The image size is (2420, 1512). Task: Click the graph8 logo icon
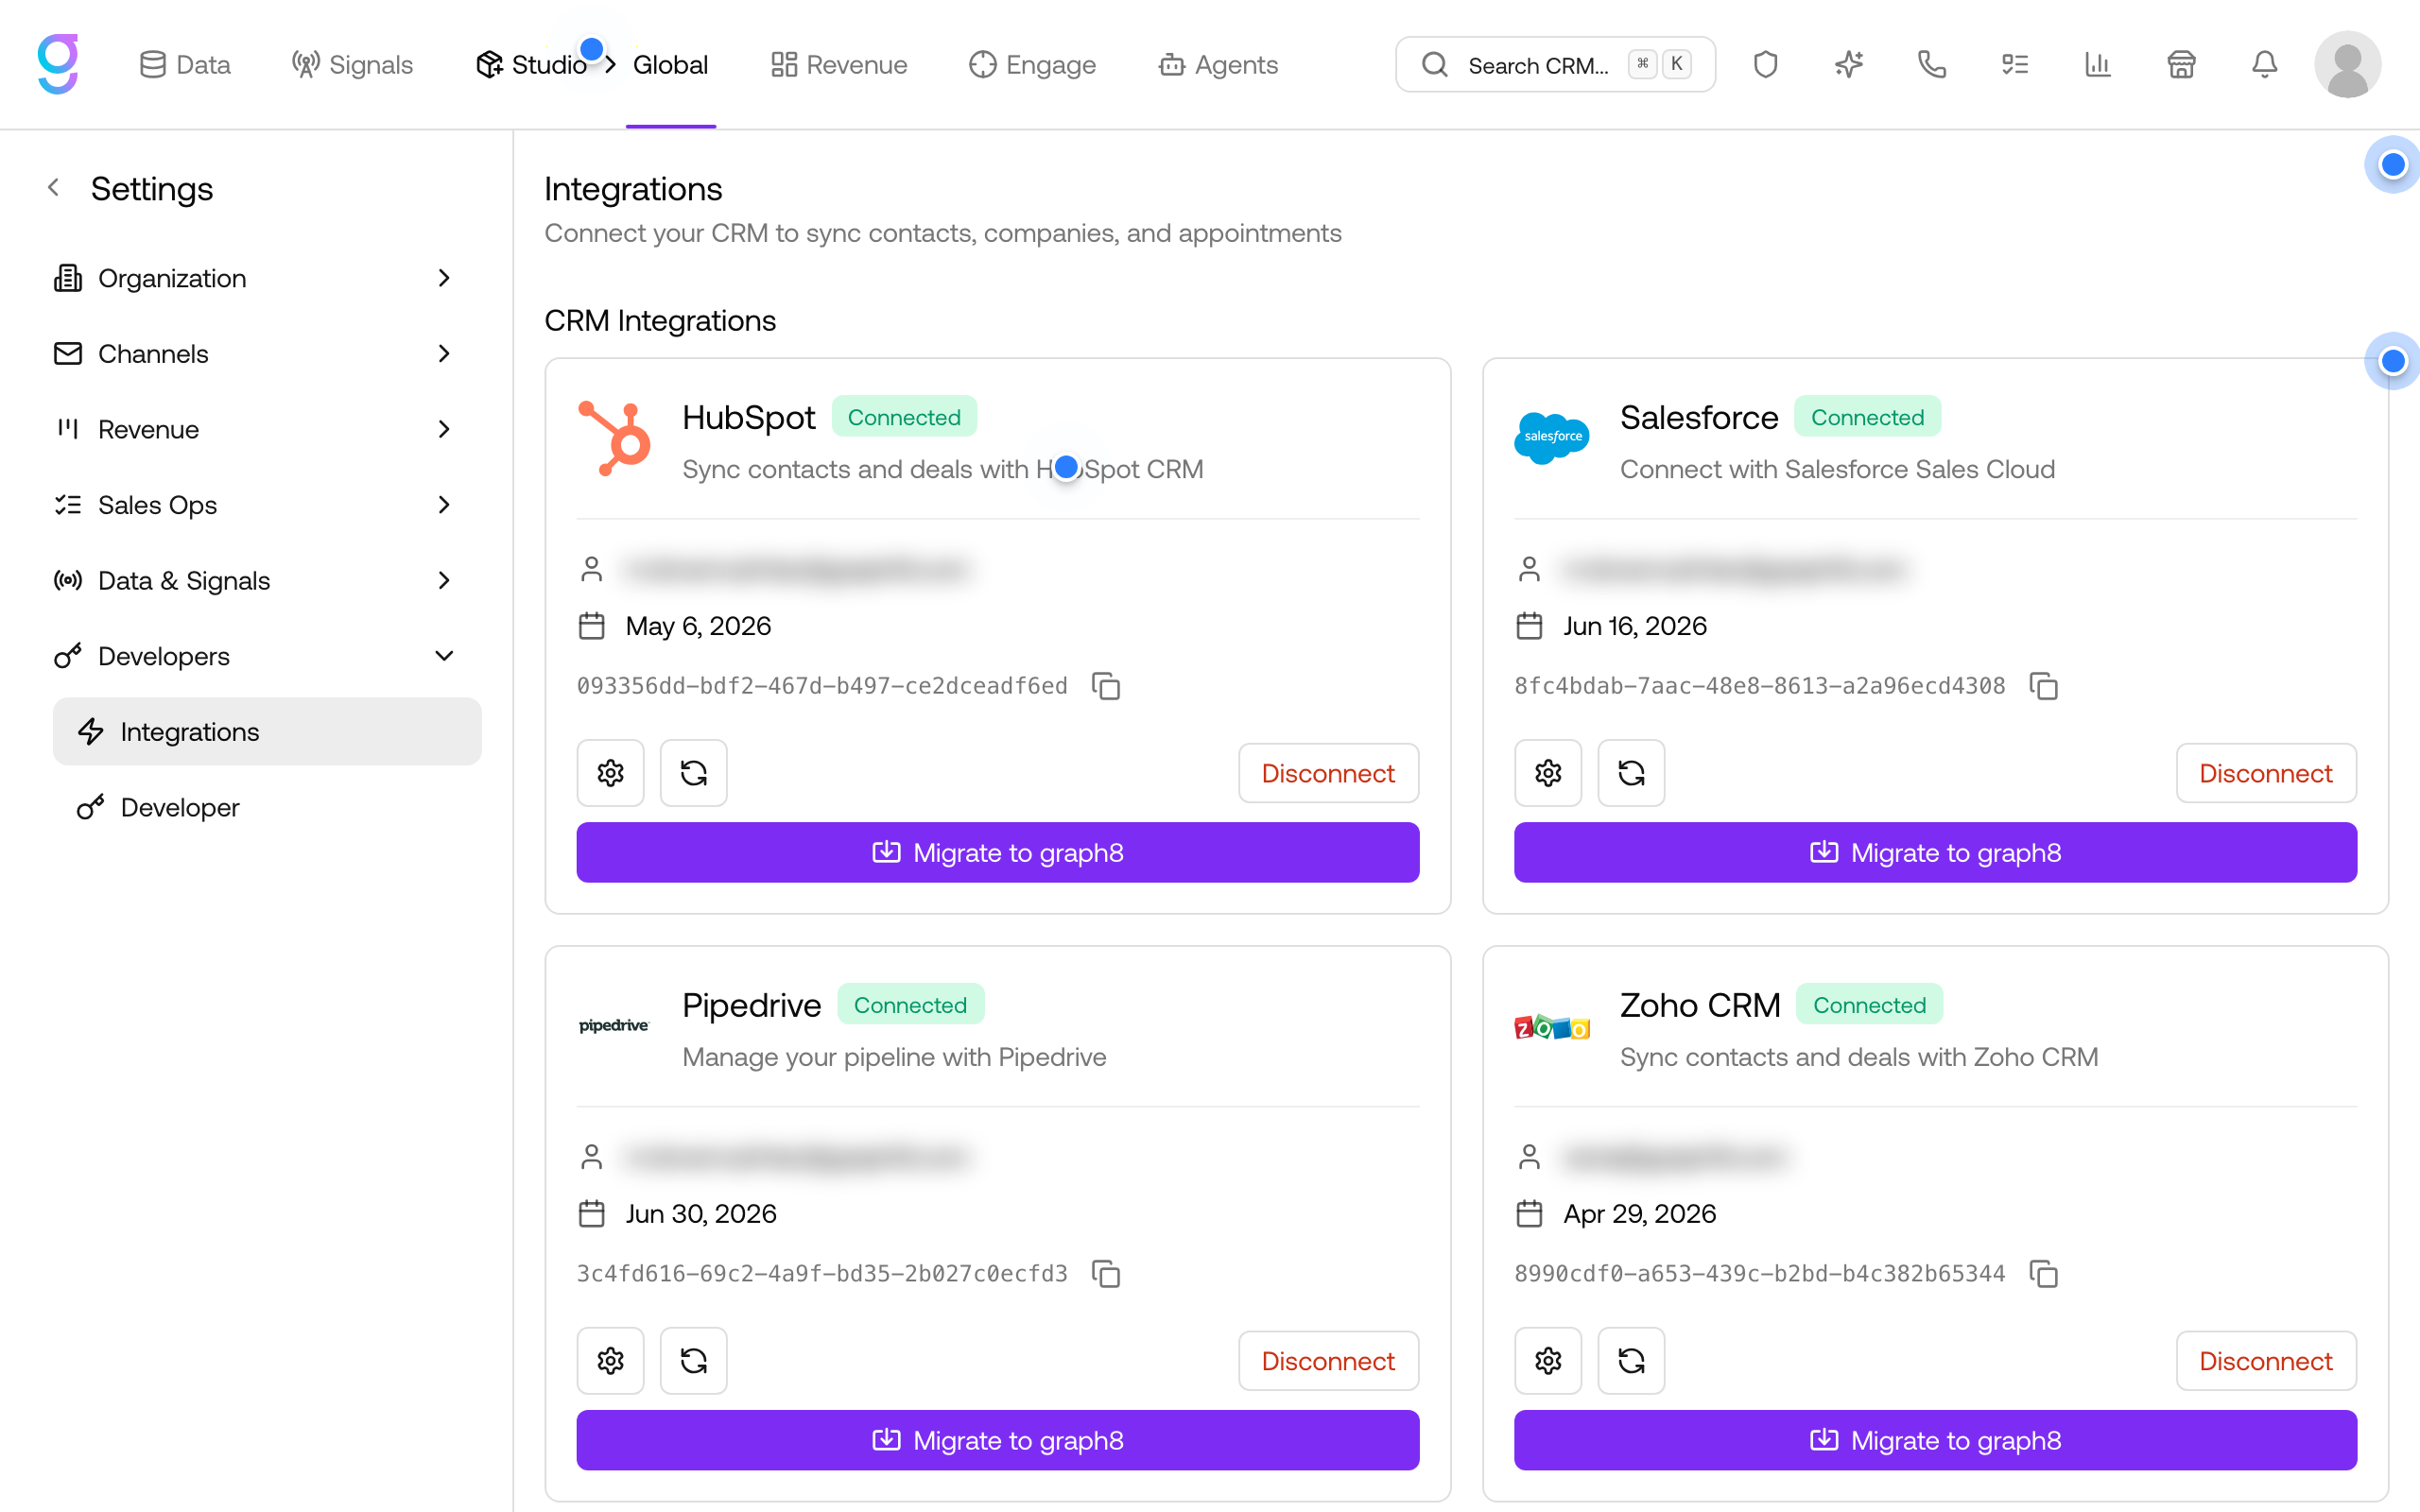[58, 64]
